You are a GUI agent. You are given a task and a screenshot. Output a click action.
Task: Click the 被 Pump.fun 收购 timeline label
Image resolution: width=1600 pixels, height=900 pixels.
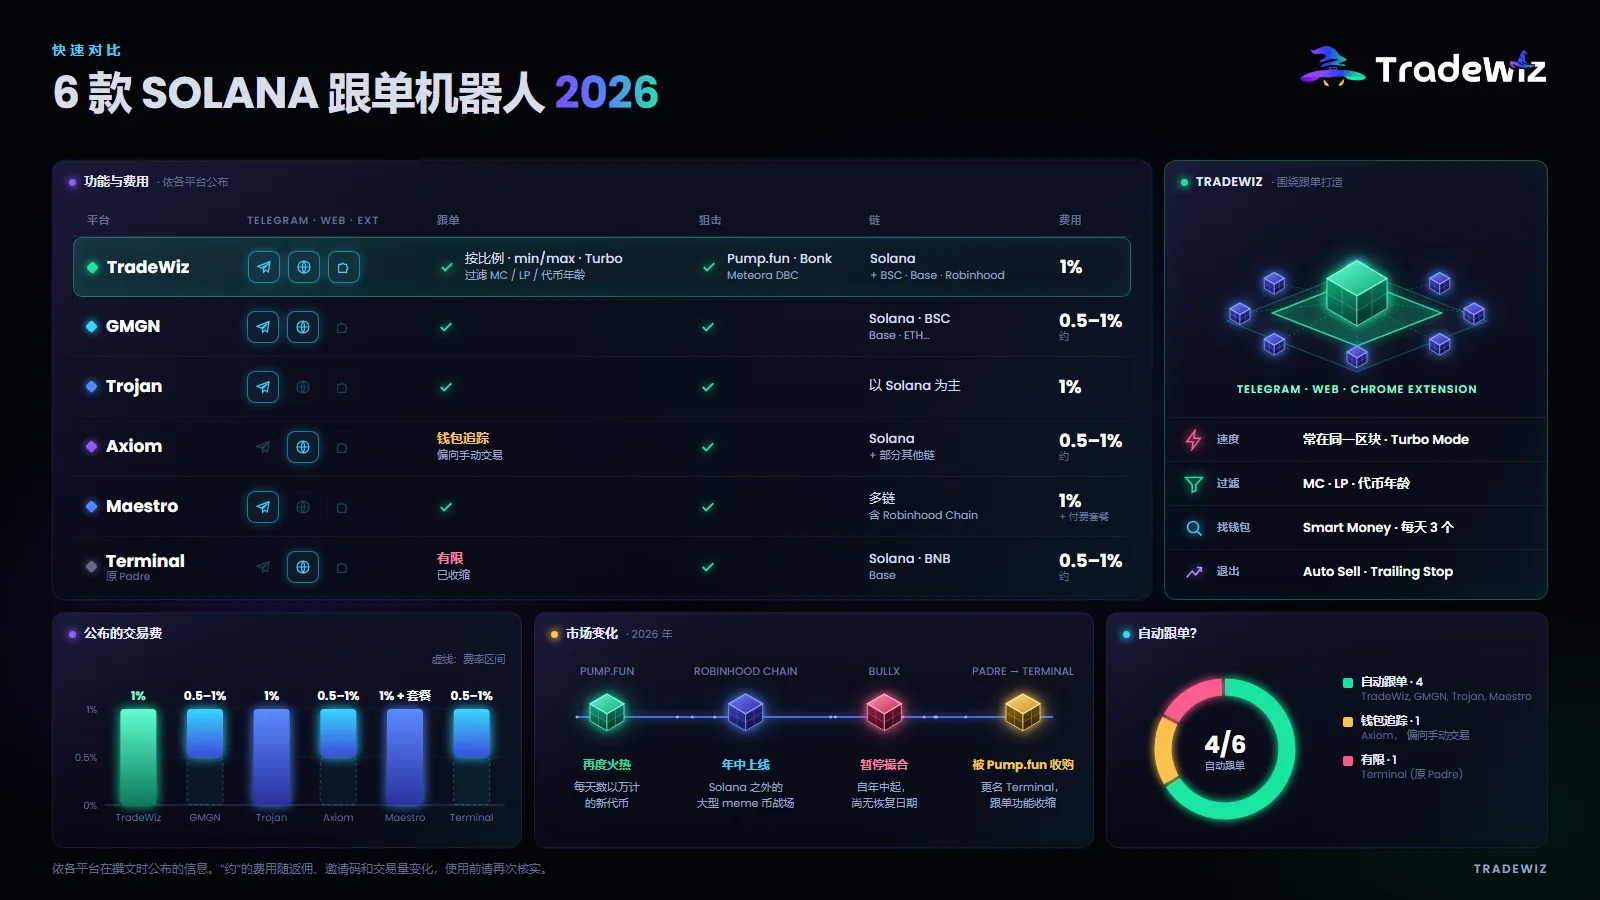pos(1023,765)
